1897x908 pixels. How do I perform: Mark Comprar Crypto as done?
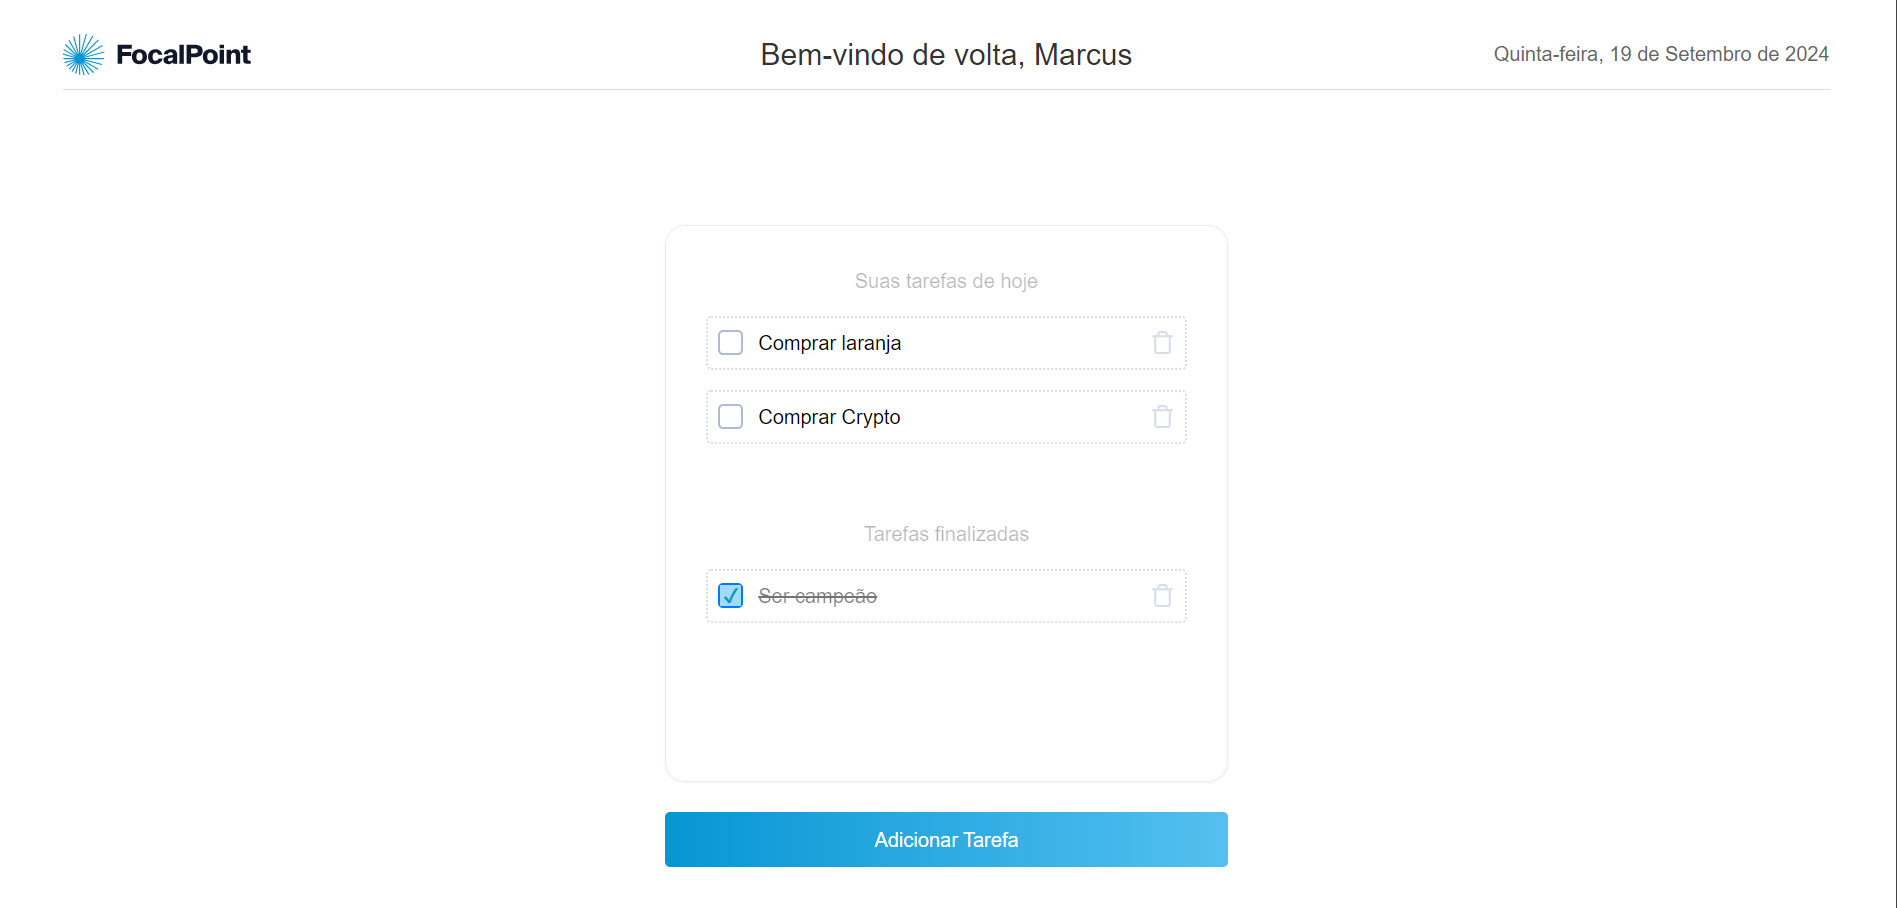pos(731,417)
